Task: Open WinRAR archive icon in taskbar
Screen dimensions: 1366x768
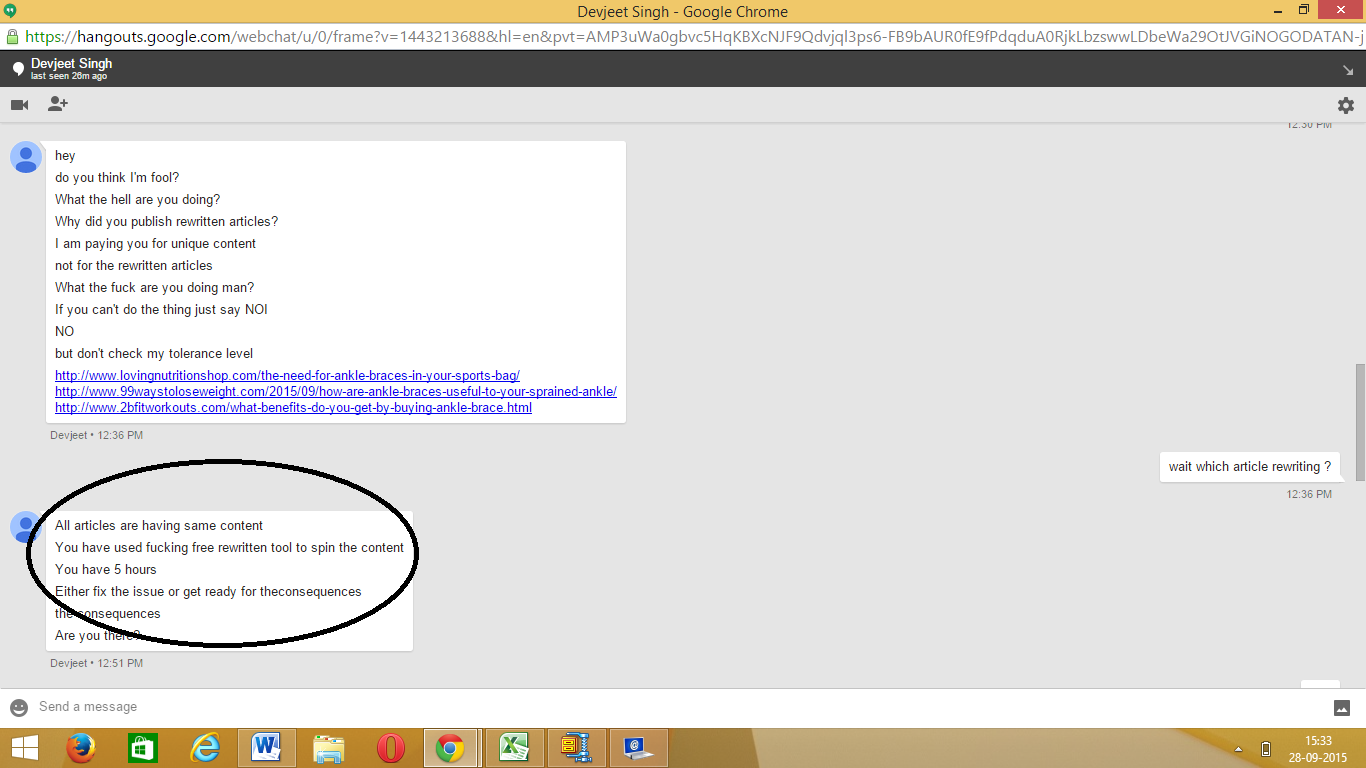Action: (576, 748)
